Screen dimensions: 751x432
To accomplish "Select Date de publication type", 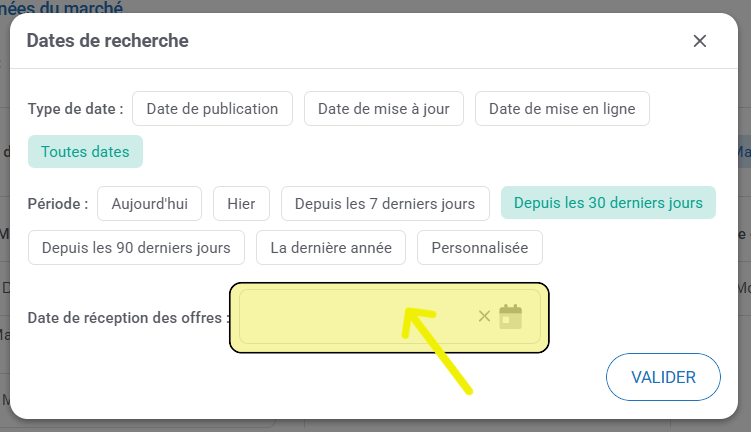I will (213, 109).
